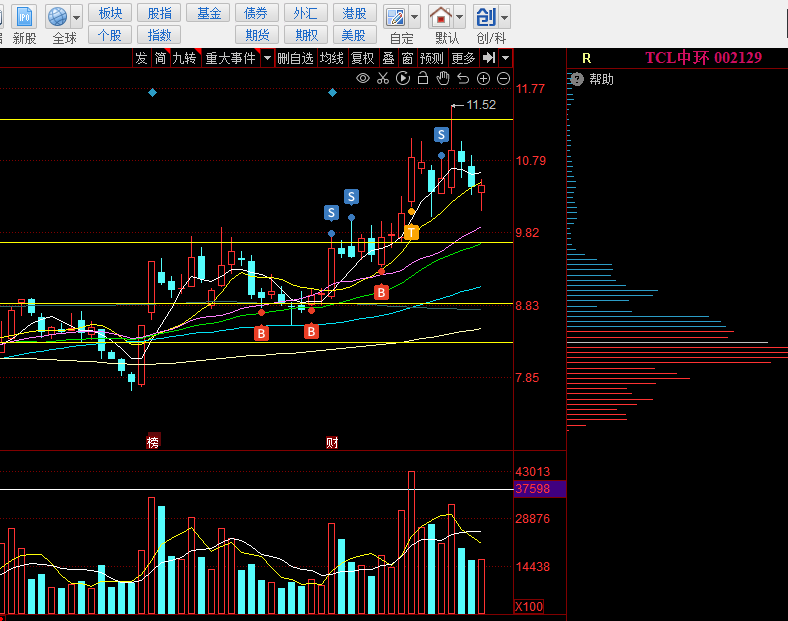This screenshot has width=788, height=621.
Task: Click the R label in the right panel header
Action: coord(586,58)
